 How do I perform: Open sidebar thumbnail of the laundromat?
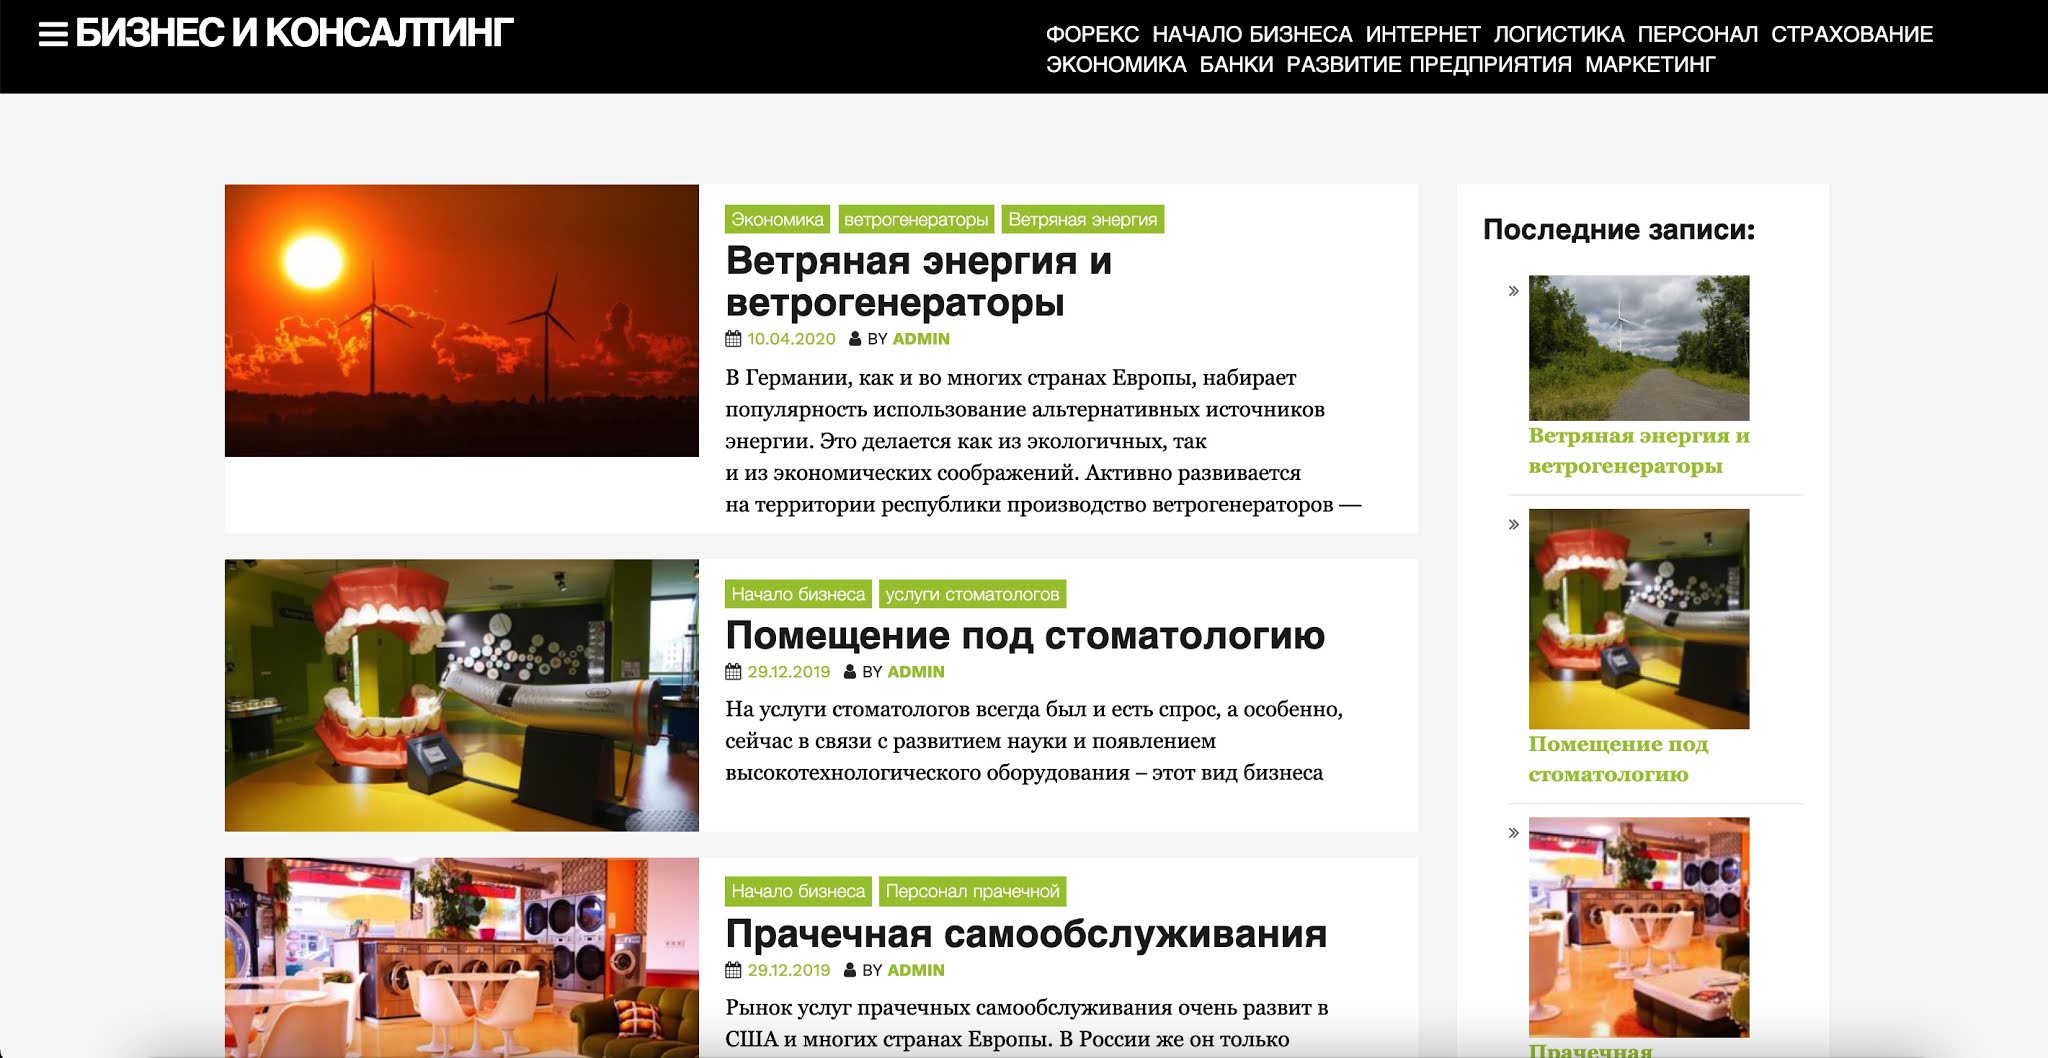click(1639, 927)
